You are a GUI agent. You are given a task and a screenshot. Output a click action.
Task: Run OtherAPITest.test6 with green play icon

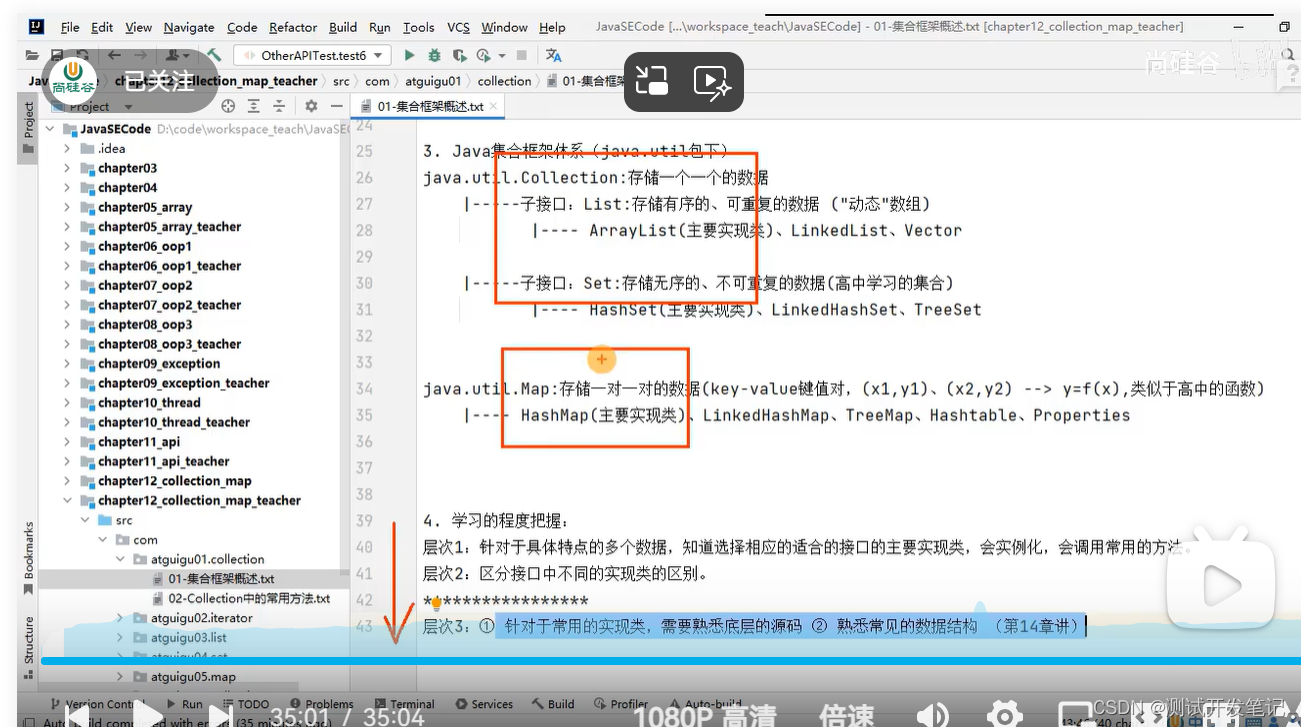(x=409, y=56)
